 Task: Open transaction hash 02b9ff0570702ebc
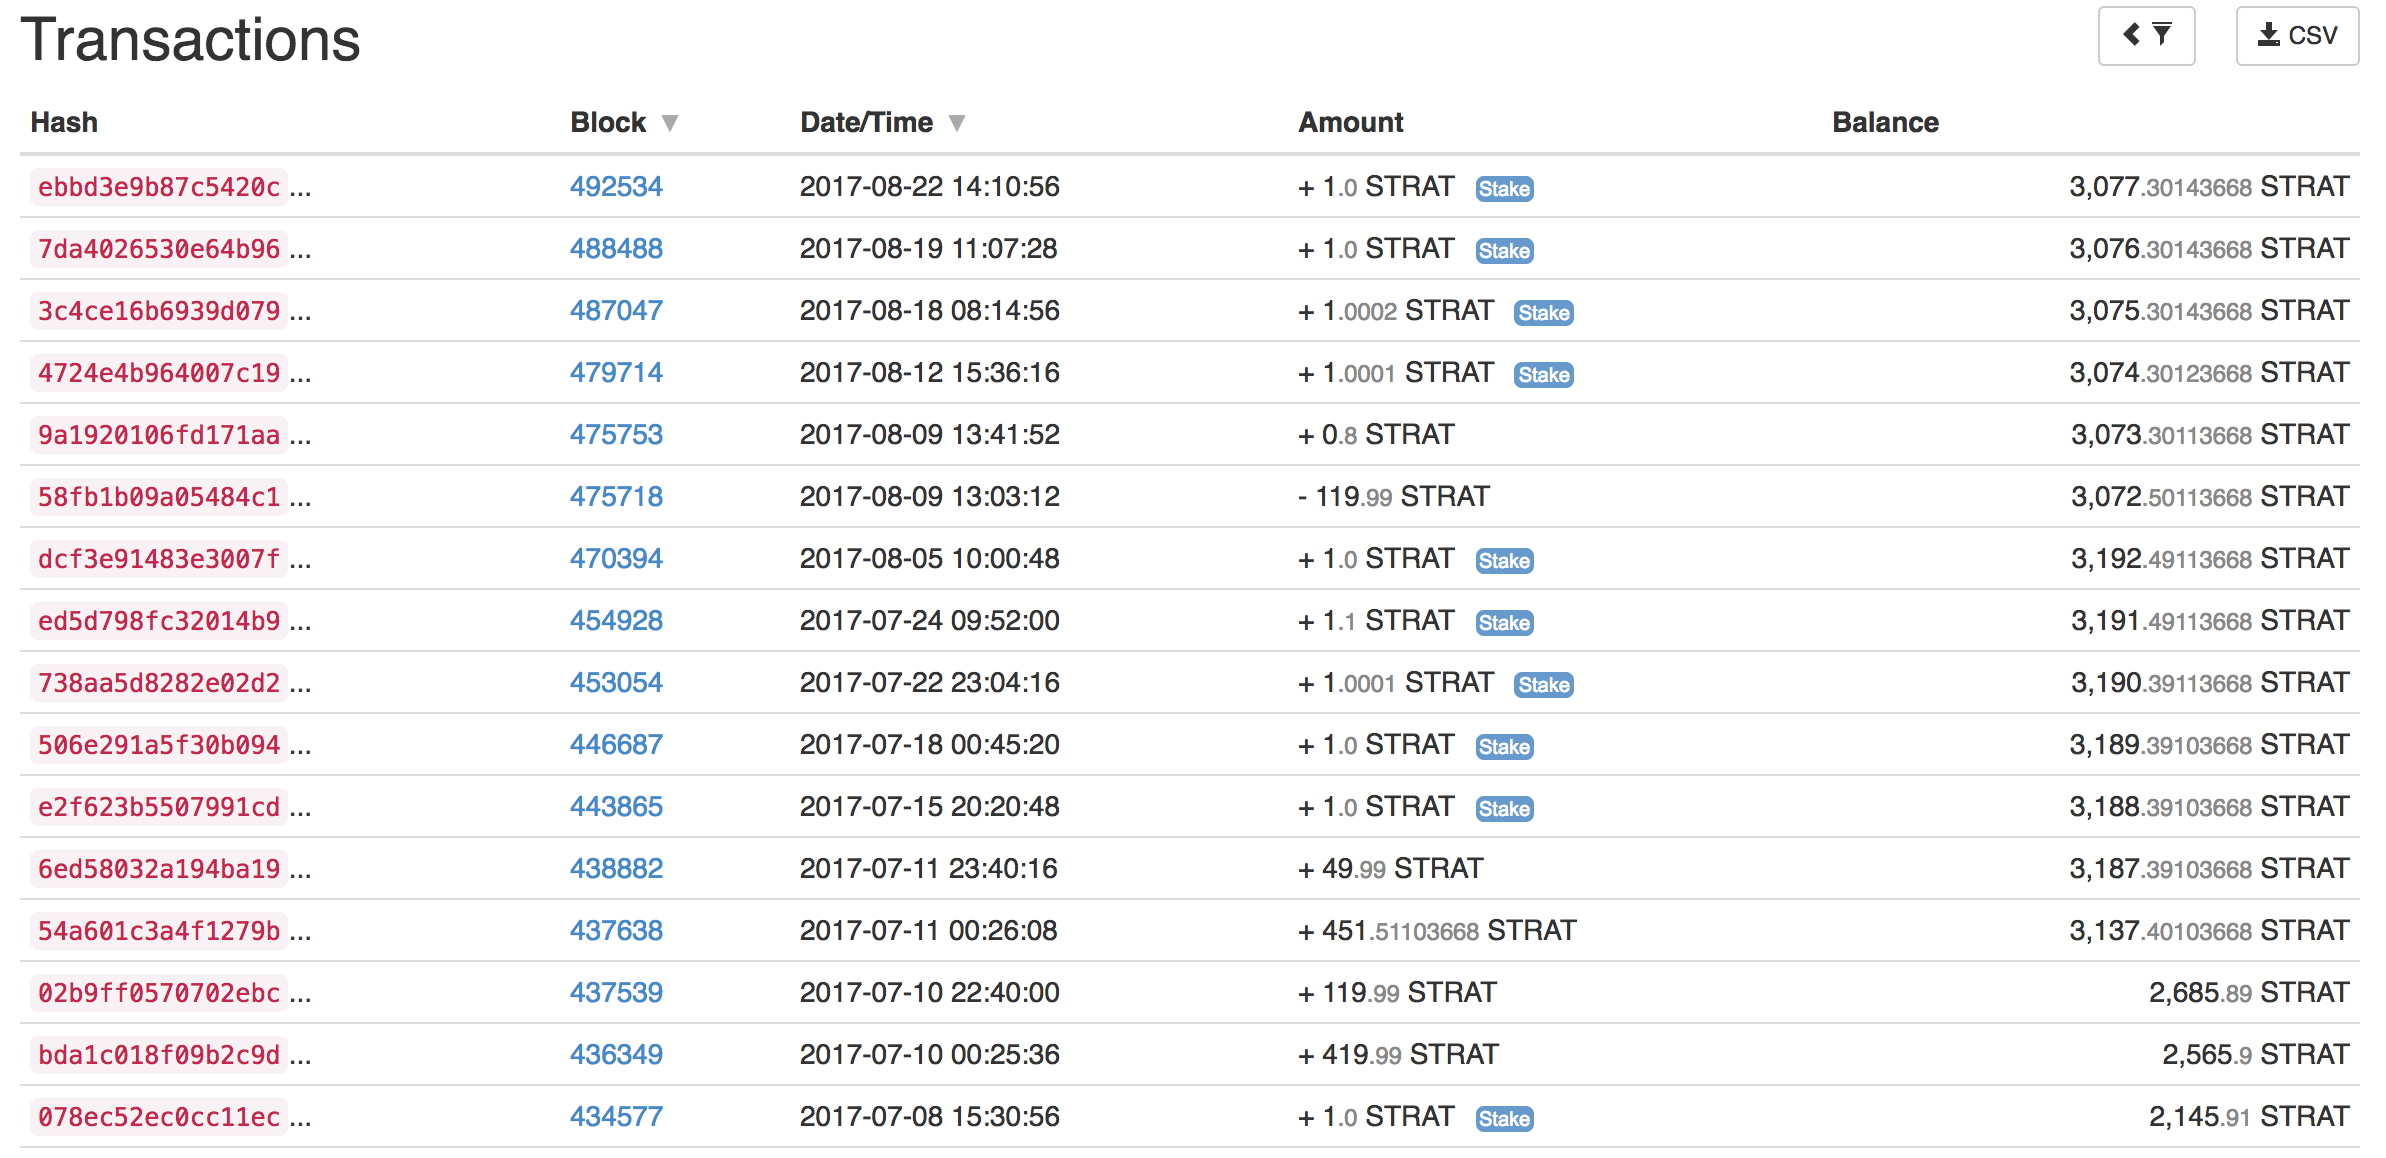pyautogui.click(x=159, y=993)
